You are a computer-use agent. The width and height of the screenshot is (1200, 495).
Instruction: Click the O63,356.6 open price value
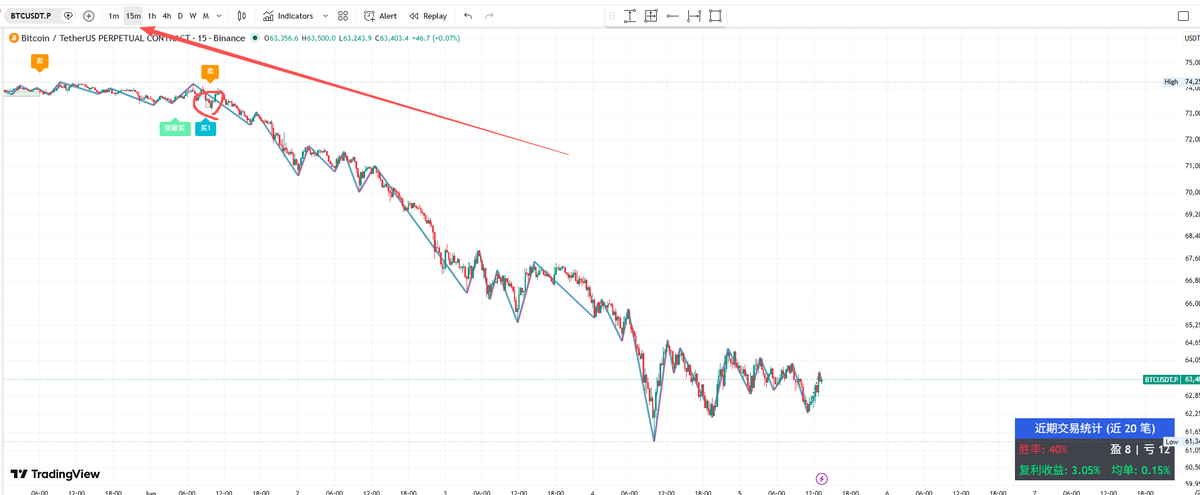[x=279, y=38]
